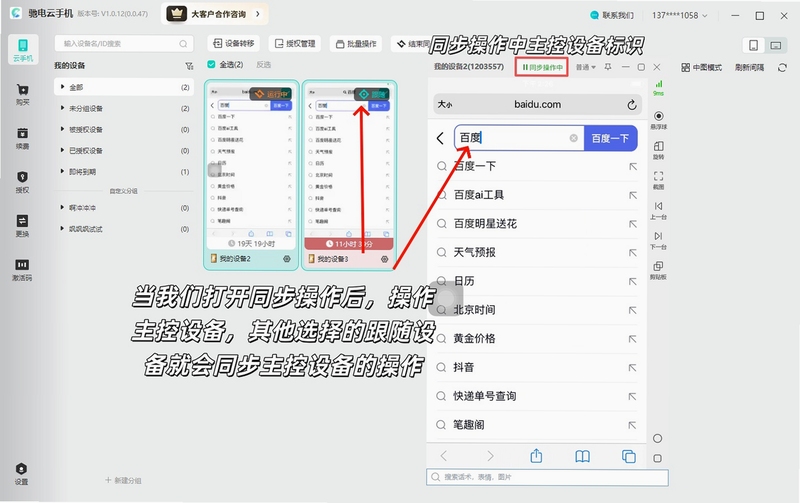
Task: Clear the 百度 search text with the x icon
Action: tap(573, 138)
